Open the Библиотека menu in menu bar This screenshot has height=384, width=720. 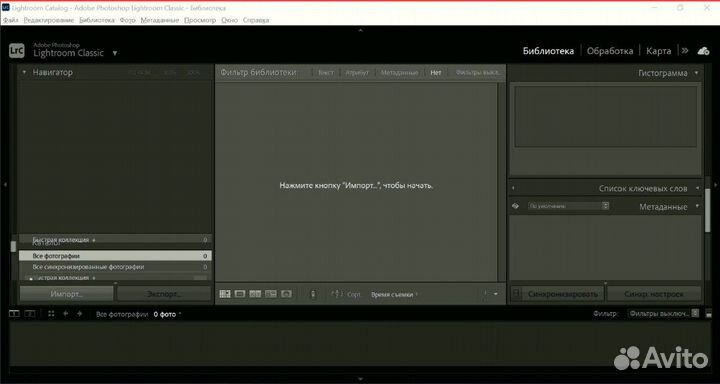click(97, 20)
